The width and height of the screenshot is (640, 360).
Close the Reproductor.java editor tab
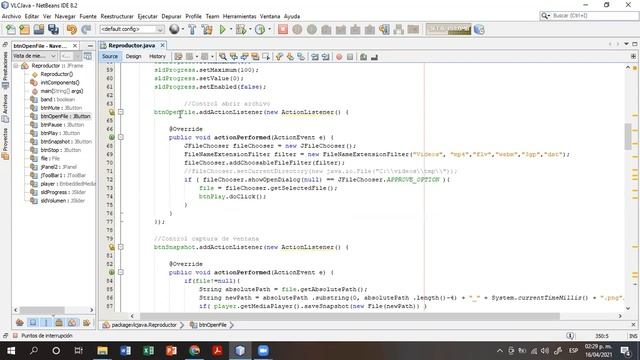click(x=162, y=45)
